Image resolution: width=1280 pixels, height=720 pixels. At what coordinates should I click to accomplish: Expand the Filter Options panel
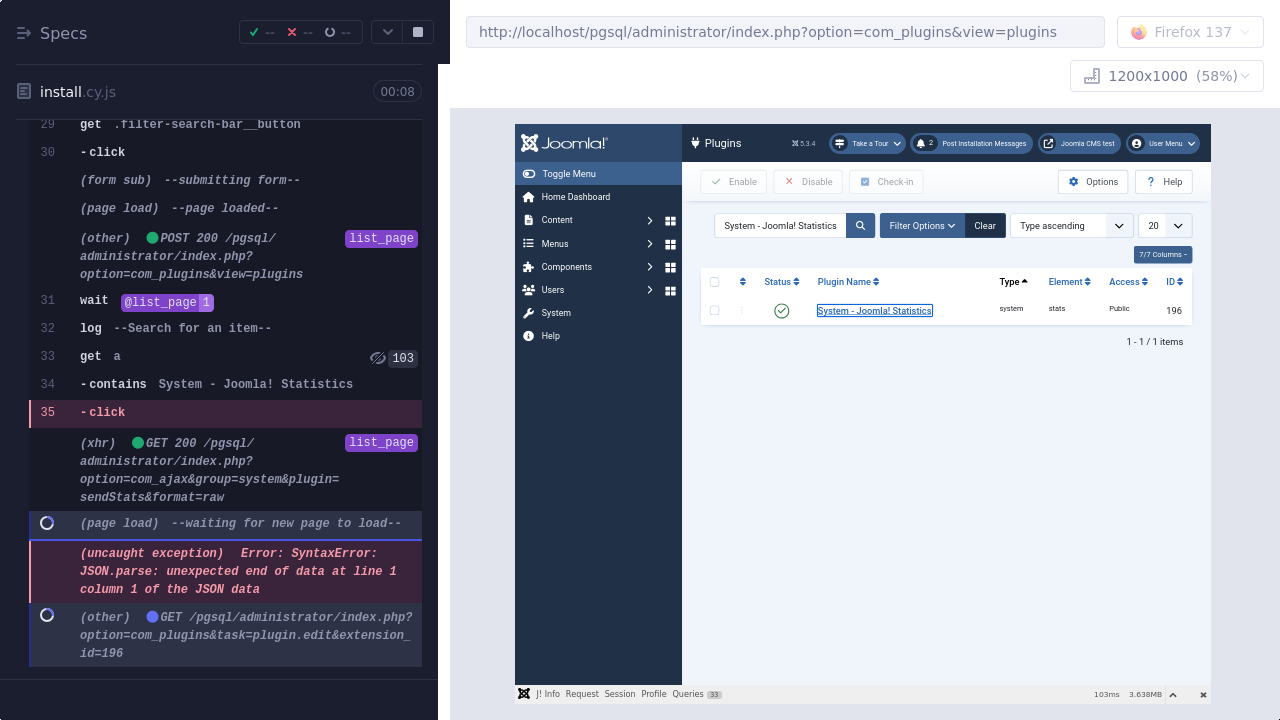pos(922,226)
